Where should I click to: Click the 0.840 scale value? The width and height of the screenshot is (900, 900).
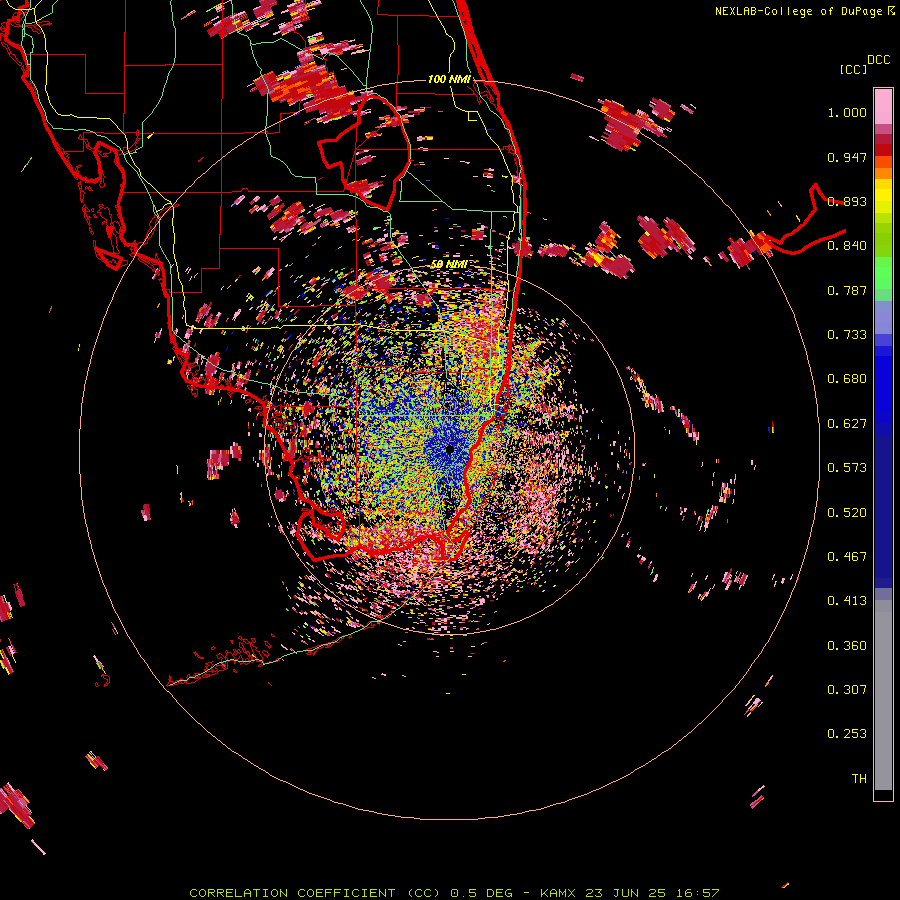[847, 246]
